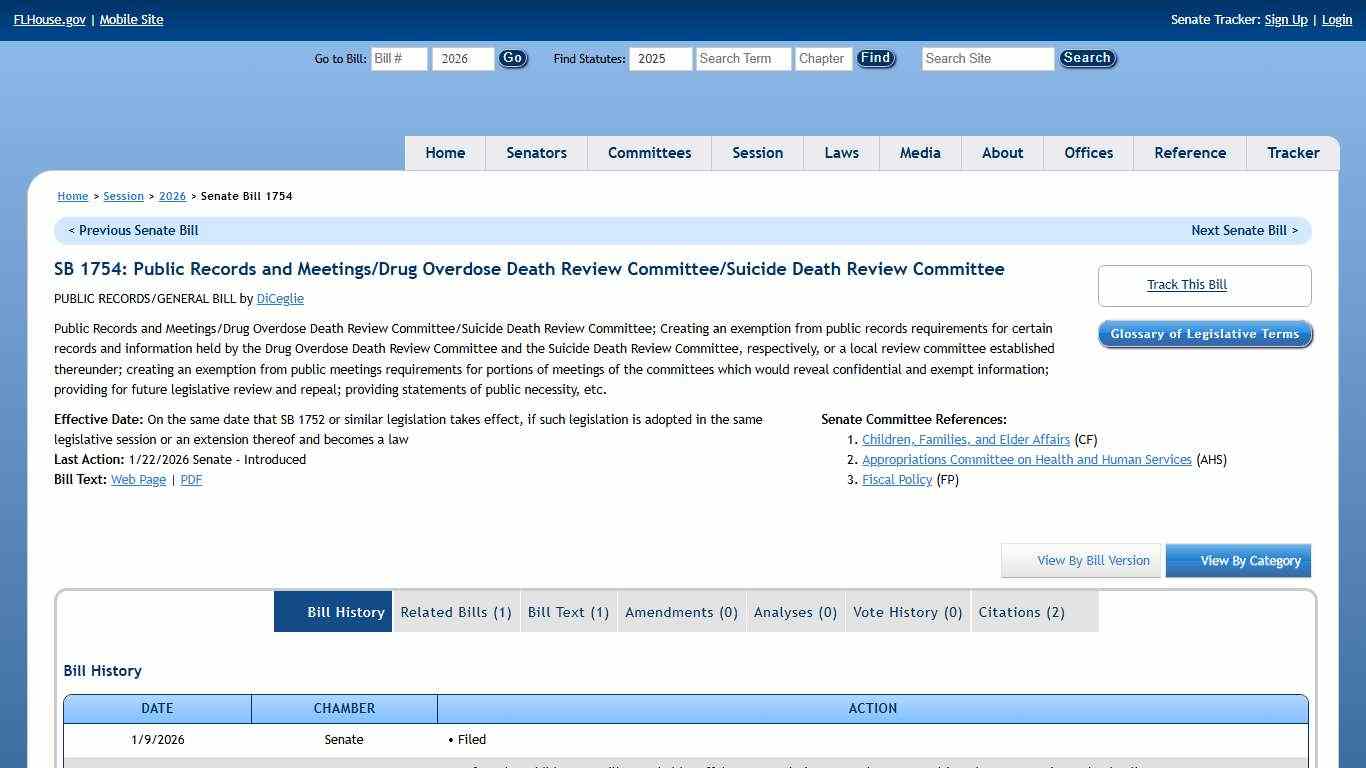Switch to the Related Bills tab
Image resolution: width=1366 pixels, height=768 pixels.
coord(455,611)
